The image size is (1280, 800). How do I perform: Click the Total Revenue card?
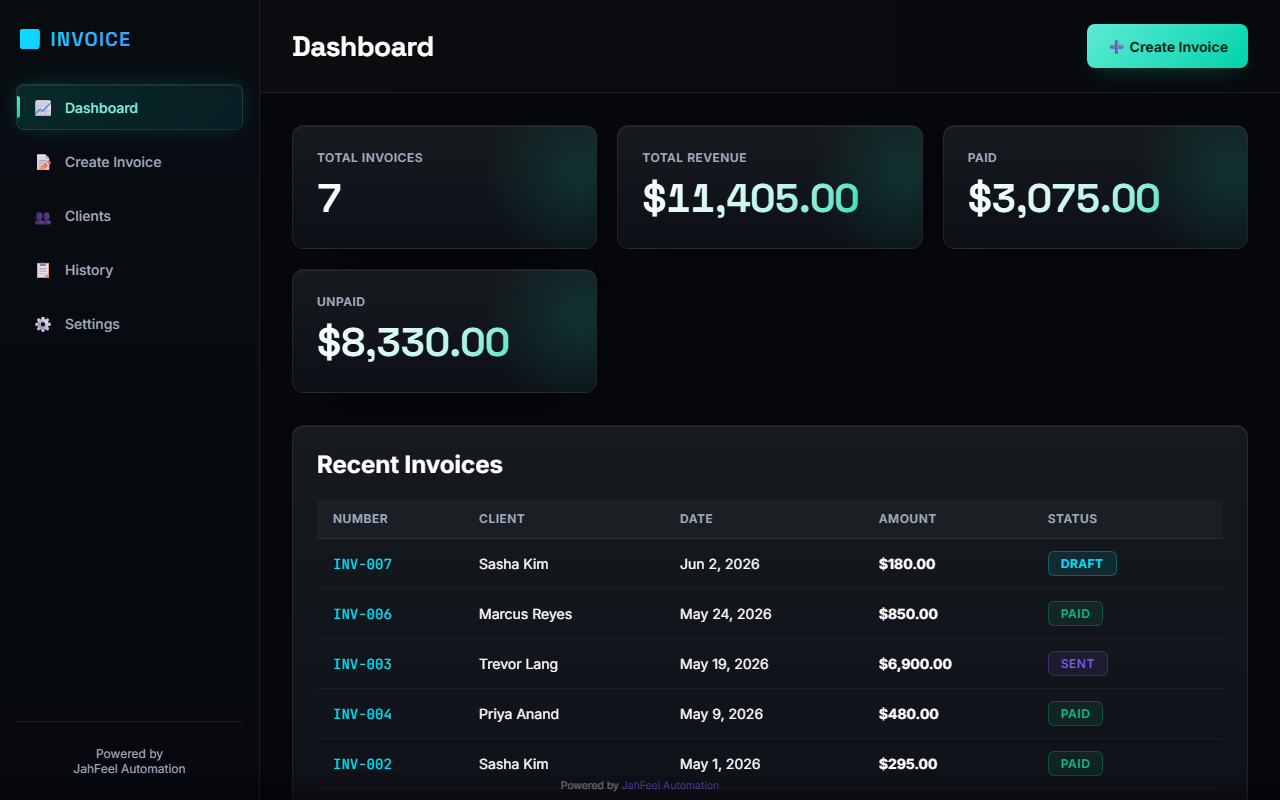coord(770,187)
